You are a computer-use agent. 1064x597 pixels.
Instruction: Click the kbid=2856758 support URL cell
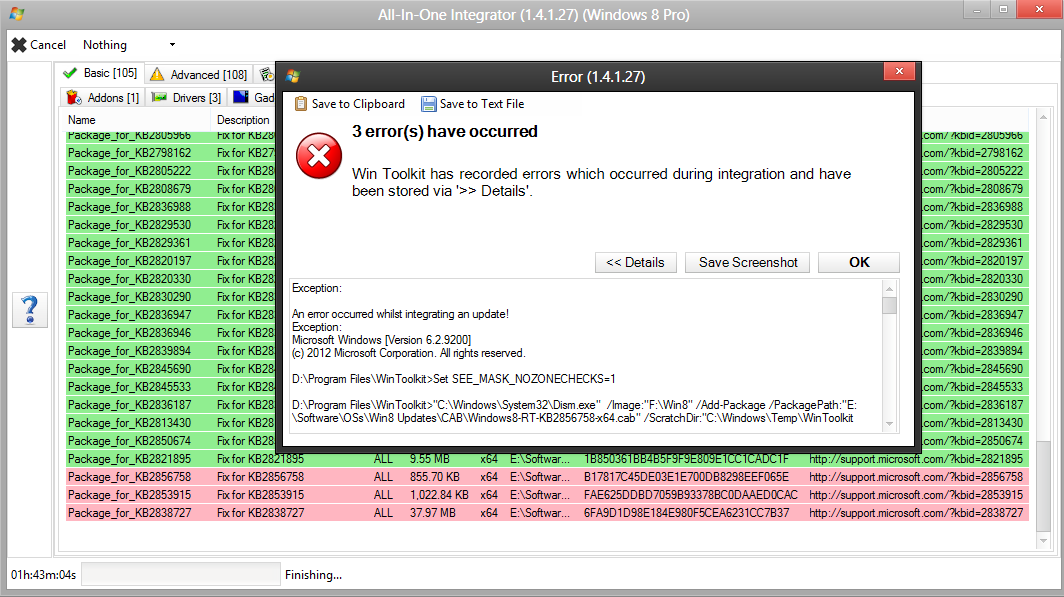915,477
